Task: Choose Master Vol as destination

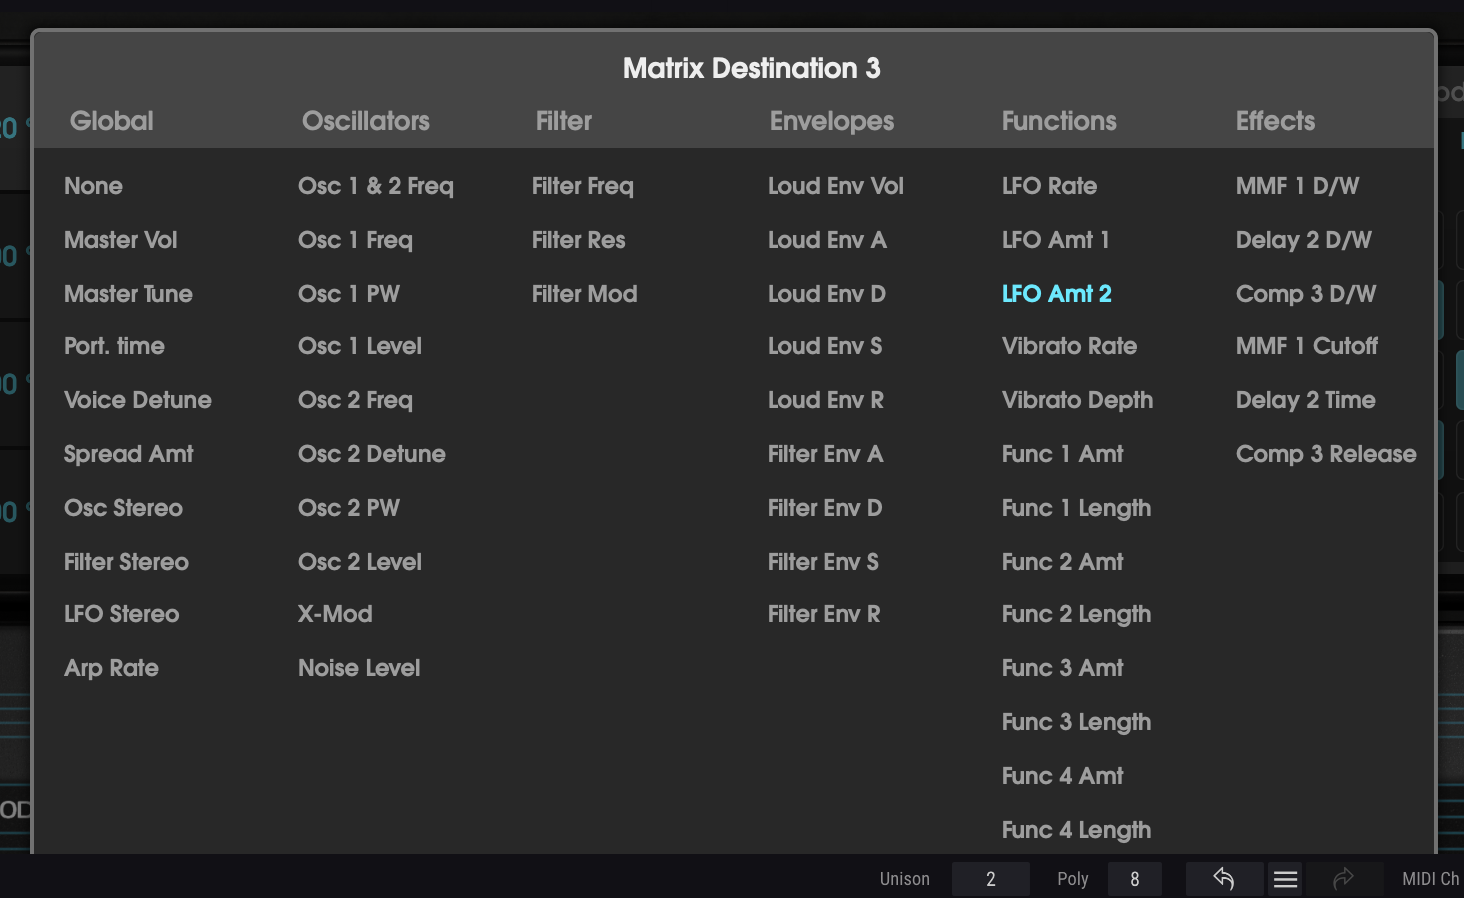Action: click(x=120, y=240)
